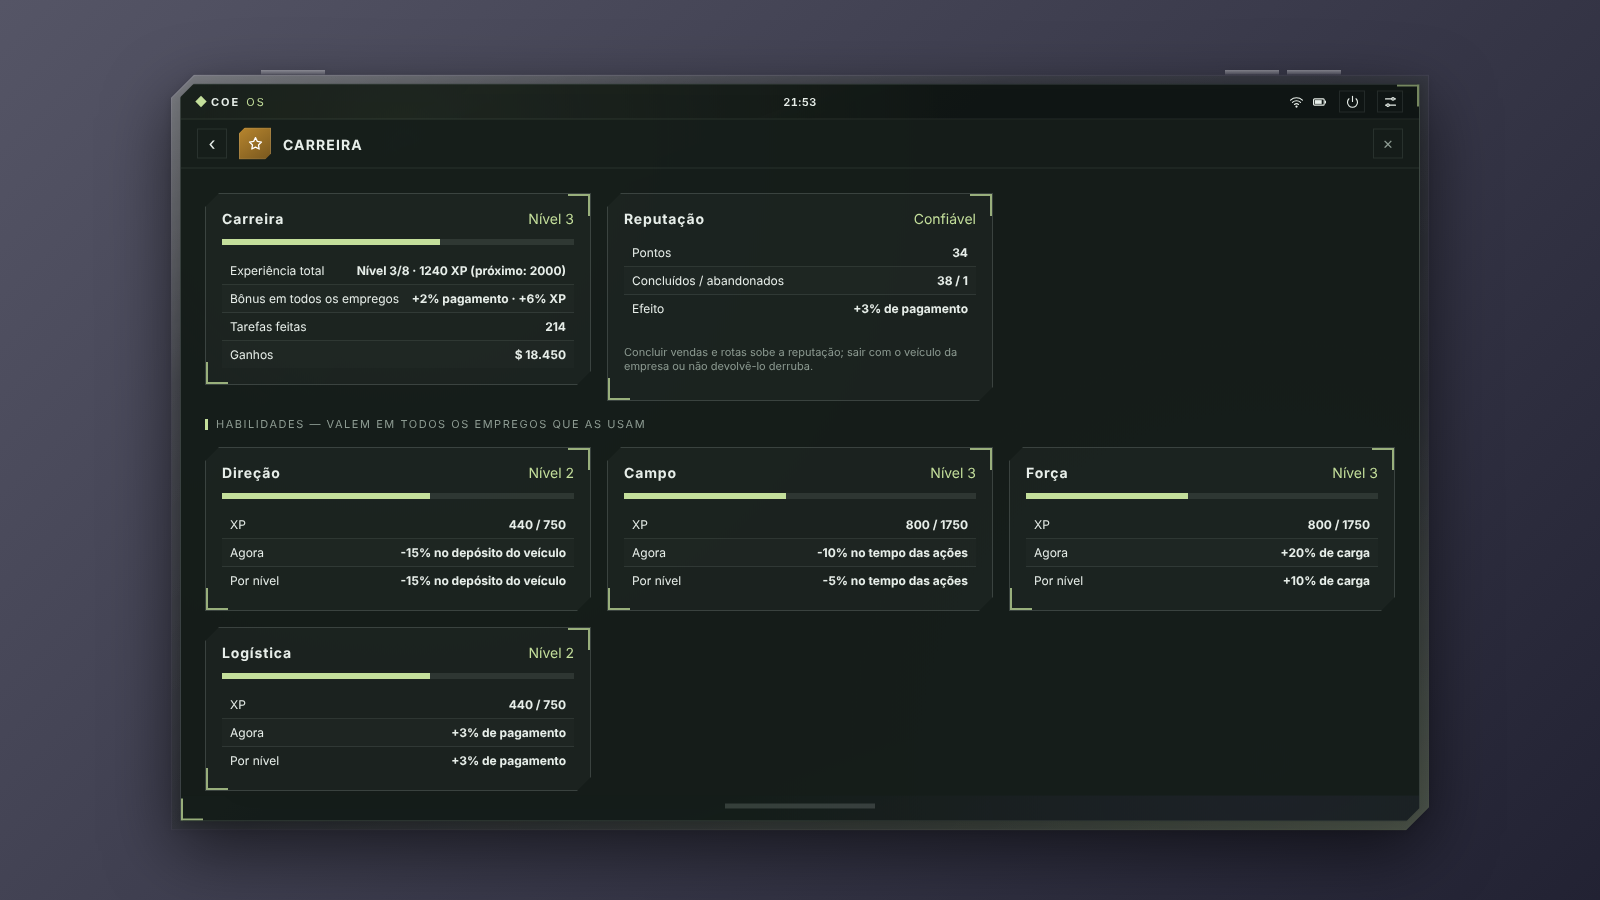Click Logística Por nível +3% de pagamento row

click(398, 761)
